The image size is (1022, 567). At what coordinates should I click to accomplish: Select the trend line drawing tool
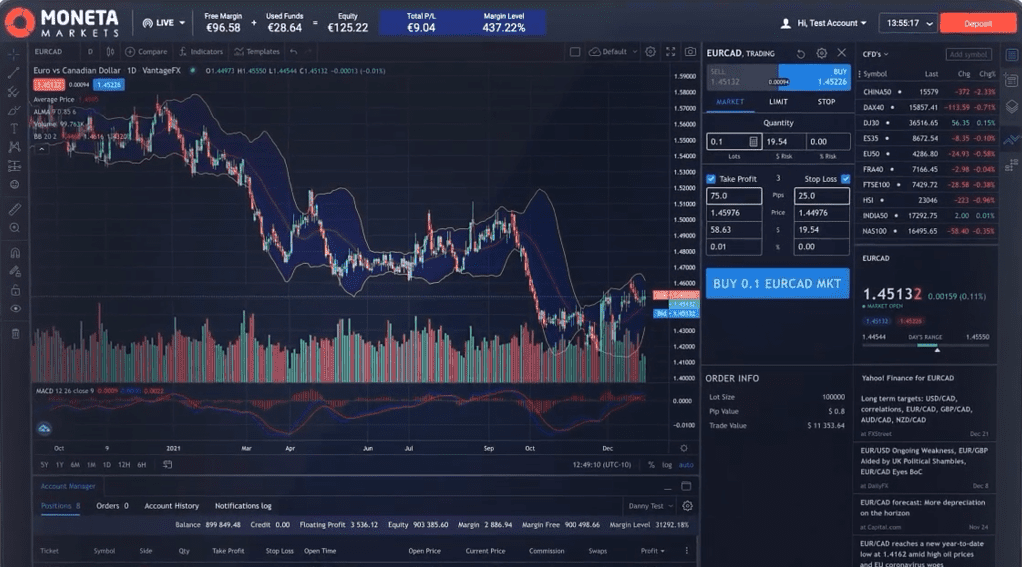pos(14,73)
